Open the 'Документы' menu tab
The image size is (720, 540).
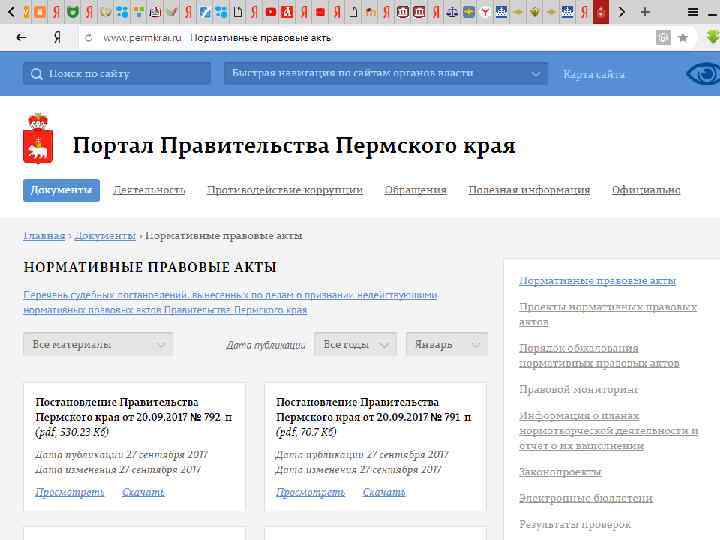pyautogui.click(x=61, y=190)
